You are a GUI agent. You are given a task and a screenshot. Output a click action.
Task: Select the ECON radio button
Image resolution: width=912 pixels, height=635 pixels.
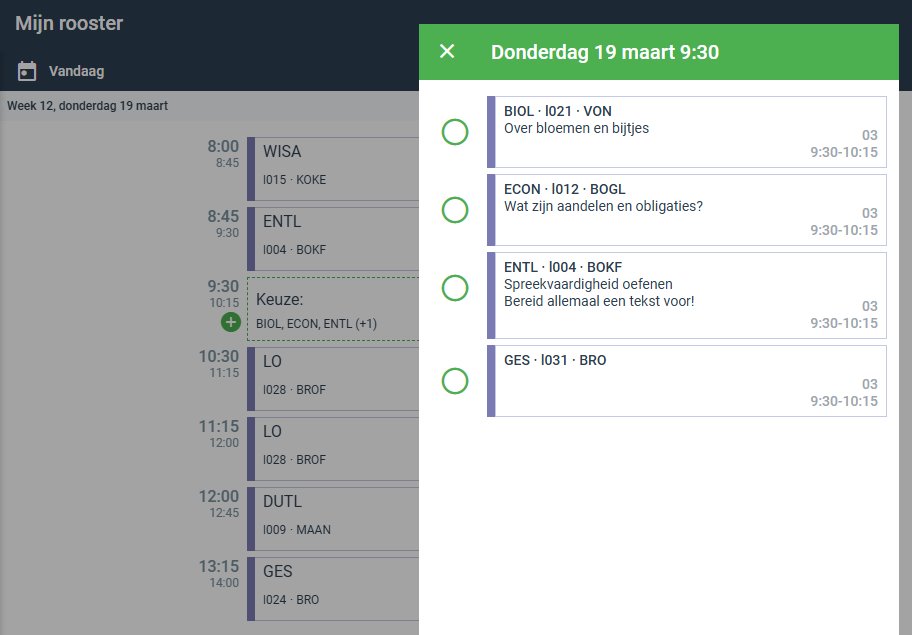[455, 210]
